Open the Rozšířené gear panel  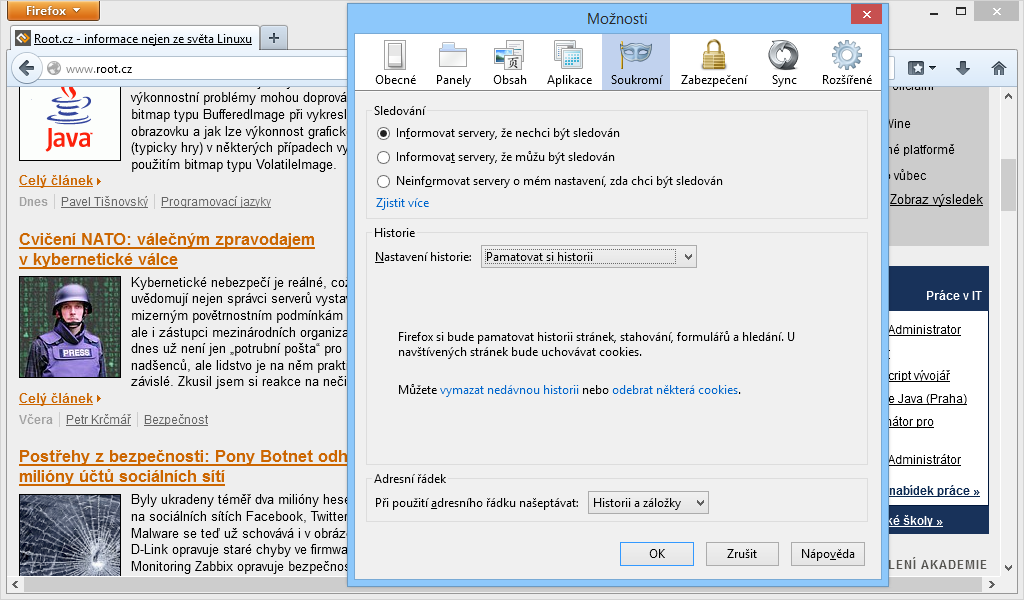click(846, 60)
